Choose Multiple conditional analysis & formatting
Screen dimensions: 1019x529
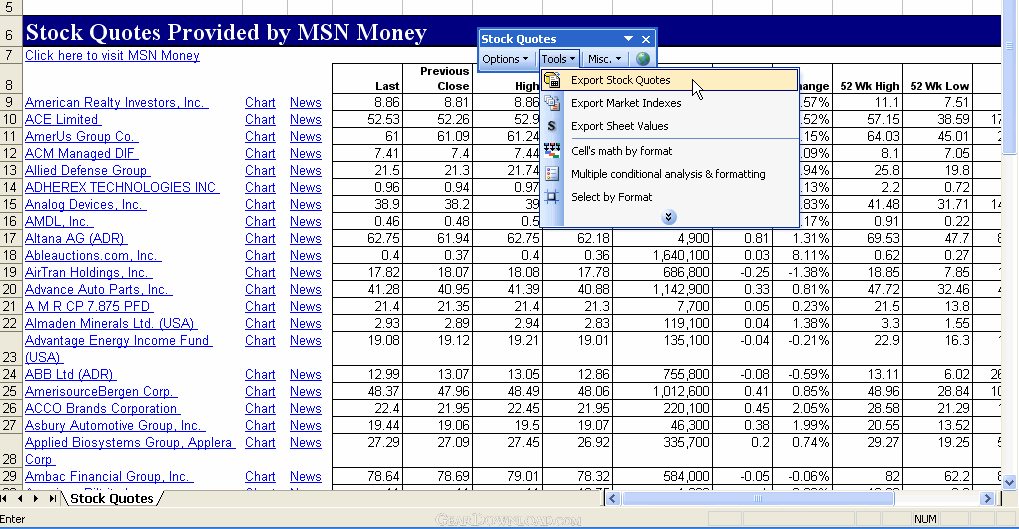(x=669, y=174)
